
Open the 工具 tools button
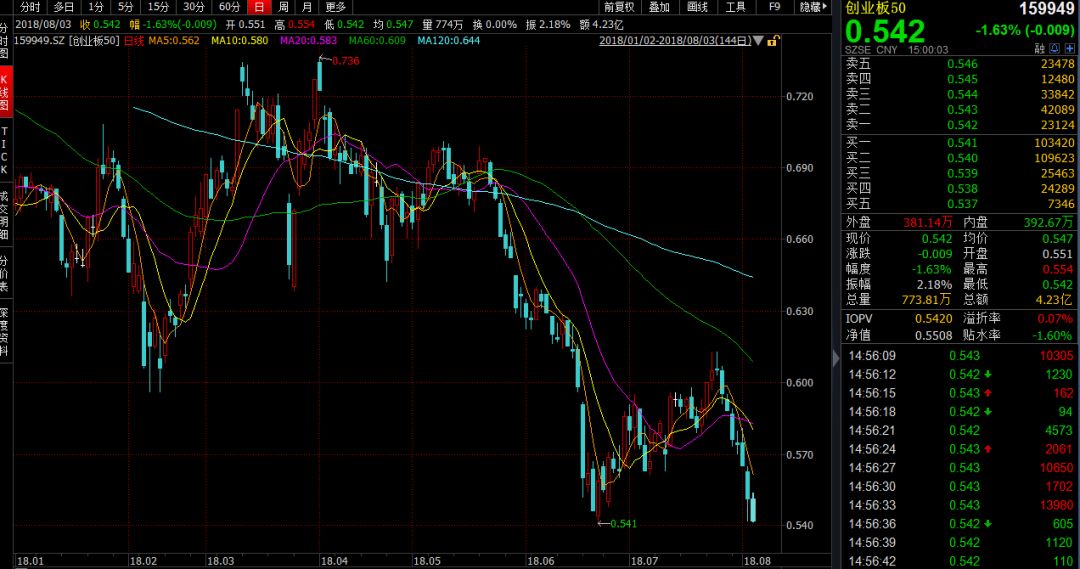pyautogui.click(x=735, y=7)
